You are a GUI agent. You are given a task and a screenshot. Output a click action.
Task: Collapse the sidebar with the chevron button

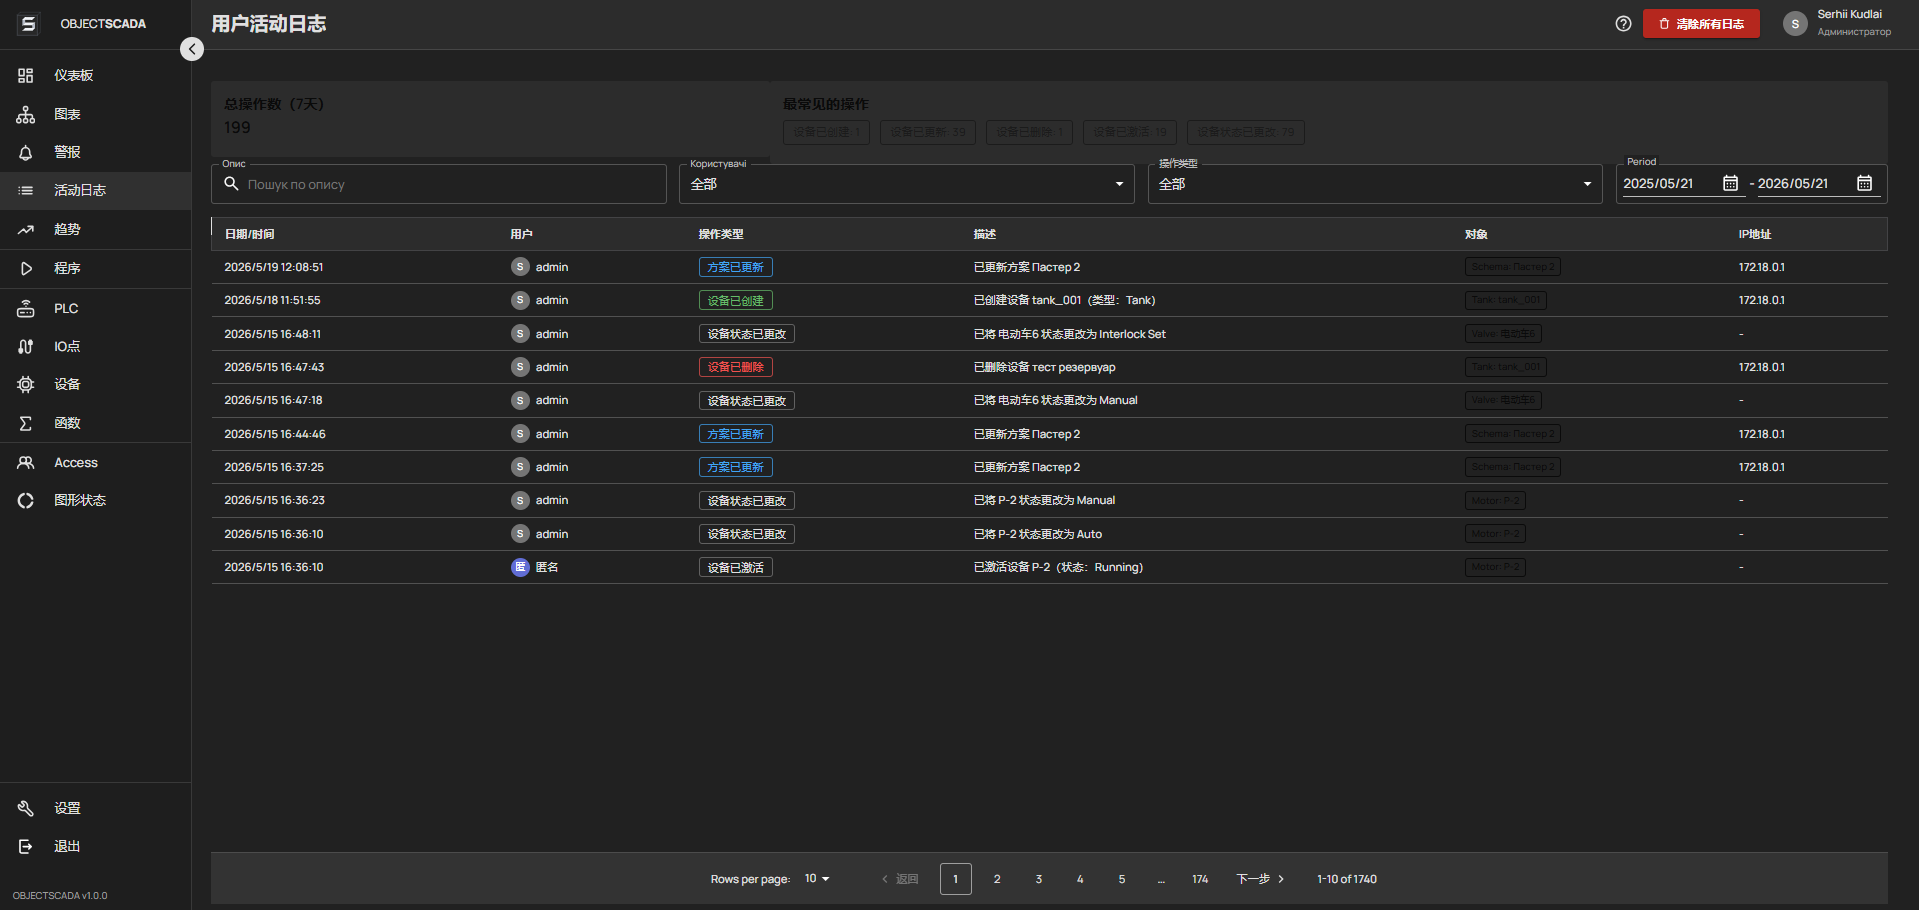tap(192, 49)
